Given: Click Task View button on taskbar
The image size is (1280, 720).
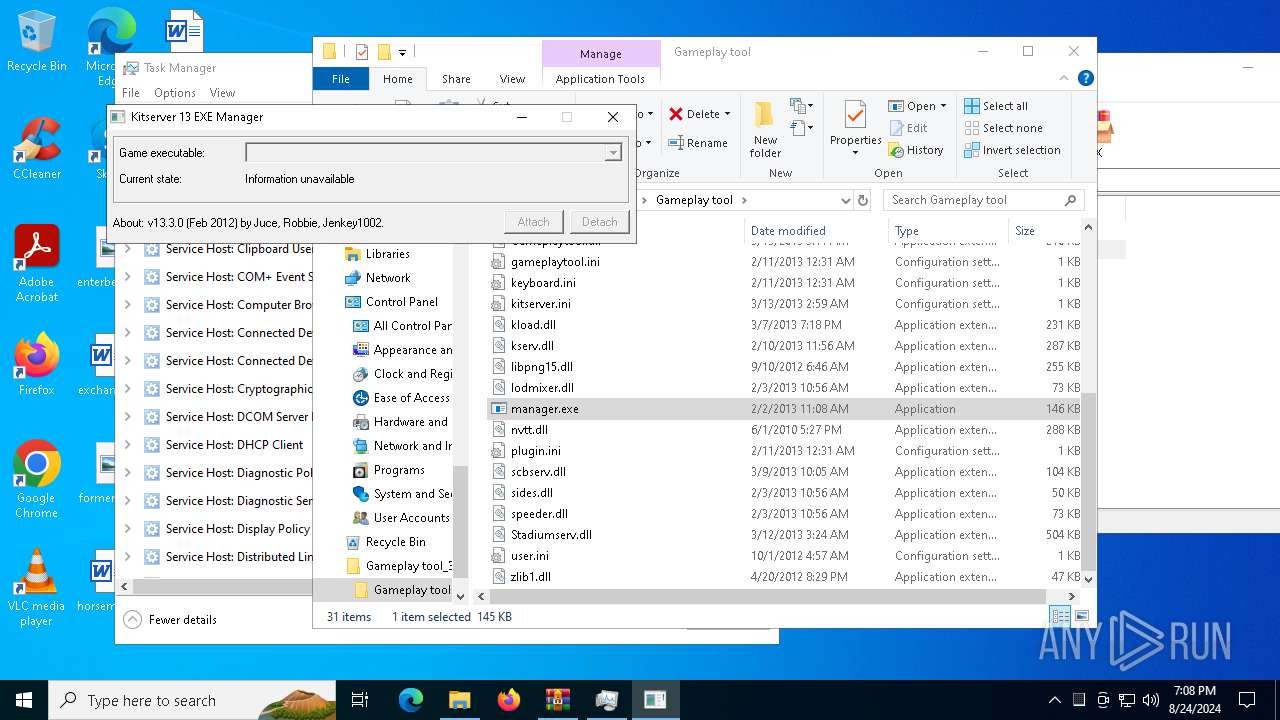Looking at the screenshot, I should 360,700.
